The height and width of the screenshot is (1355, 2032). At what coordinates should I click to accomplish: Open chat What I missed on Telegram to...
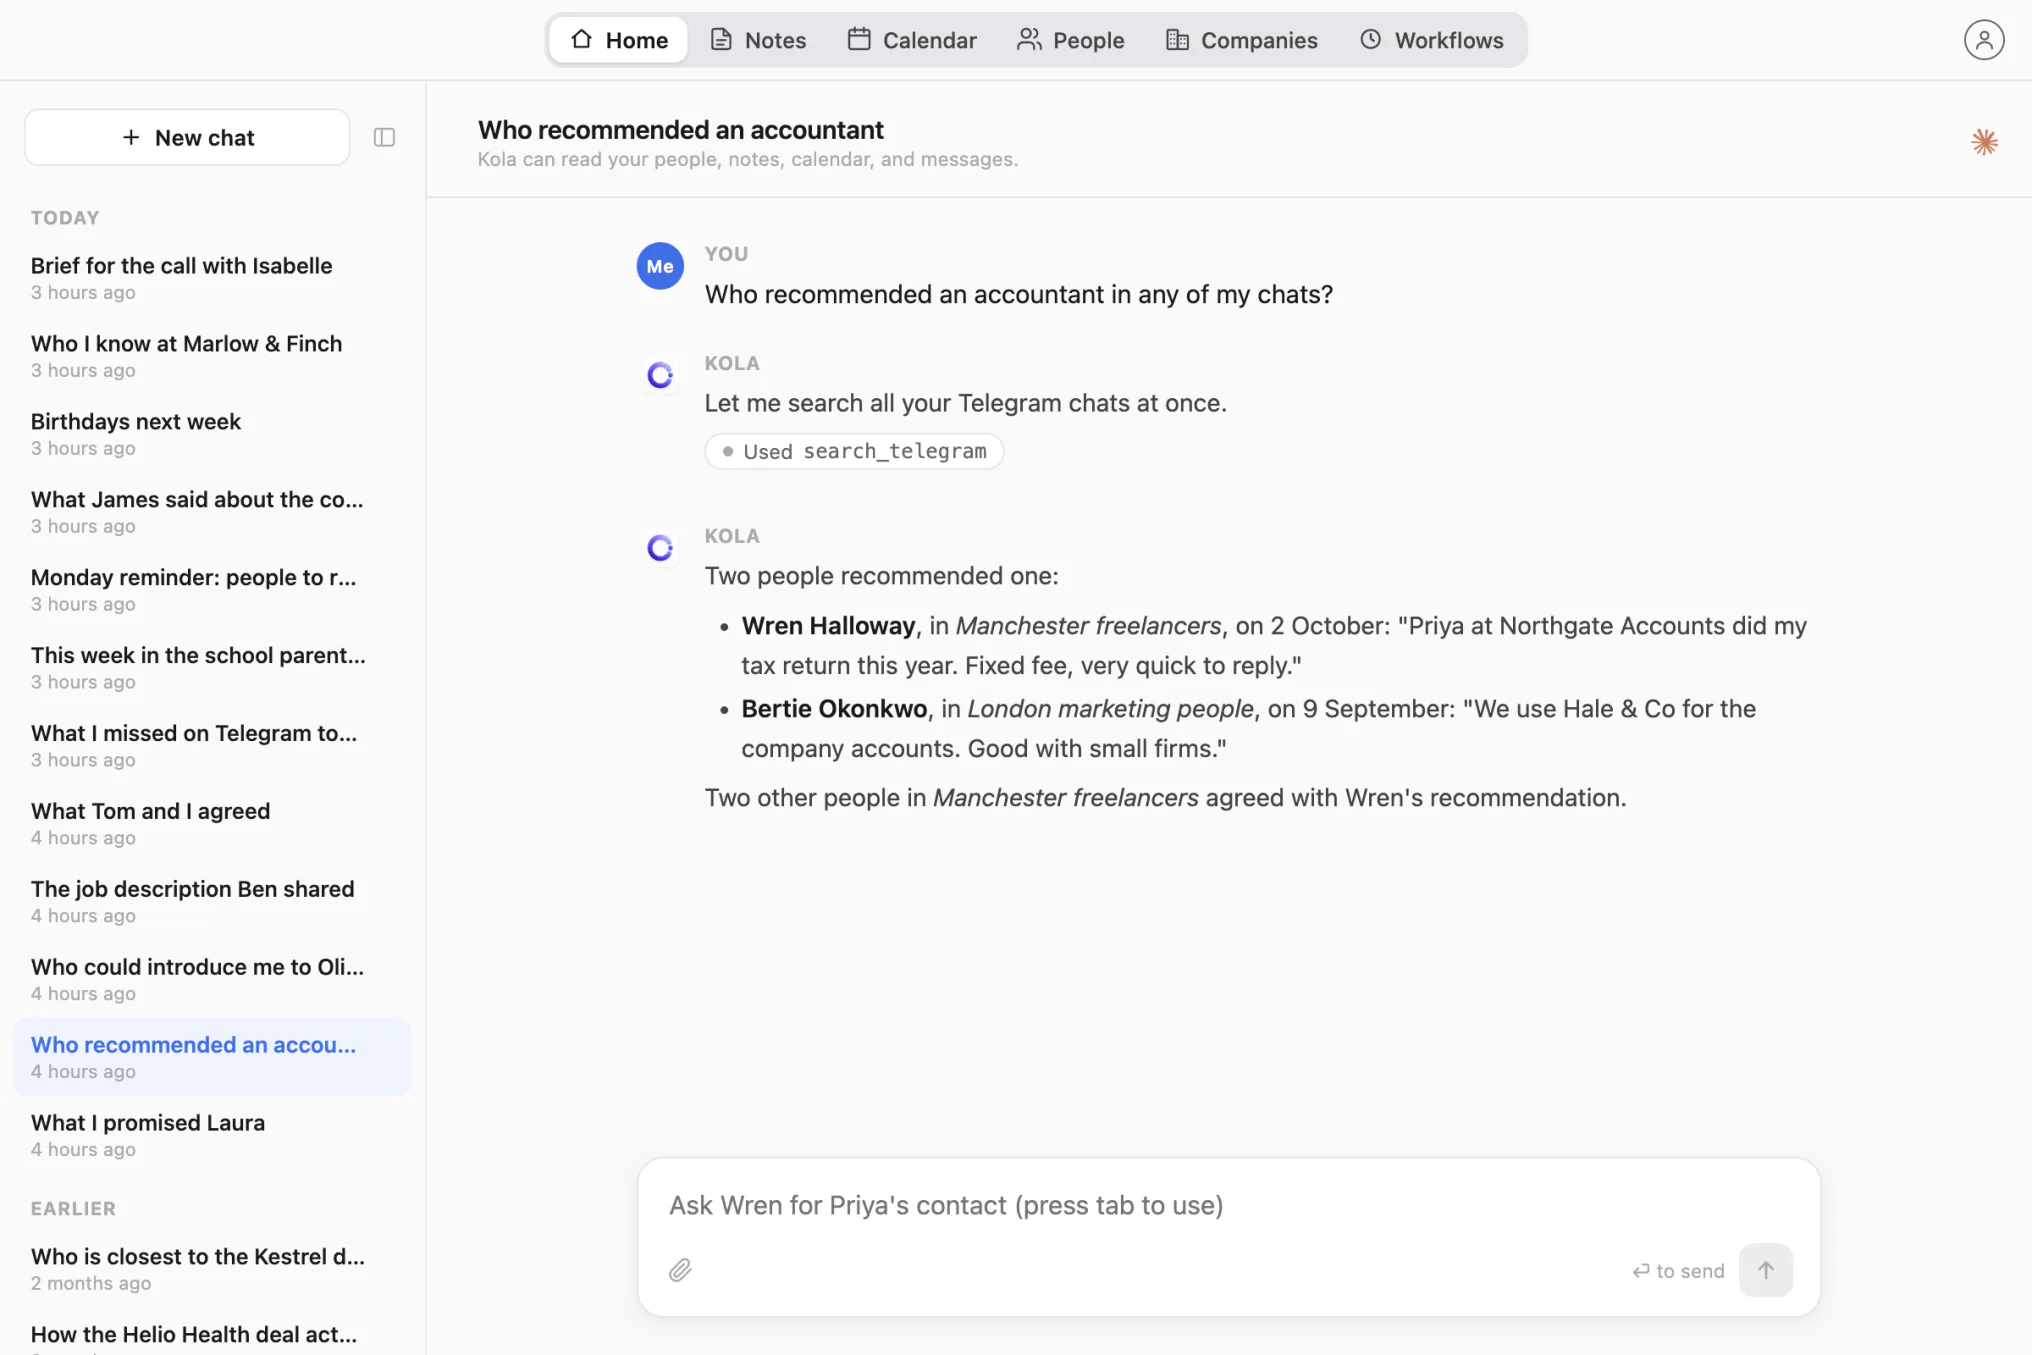(212, 746)
